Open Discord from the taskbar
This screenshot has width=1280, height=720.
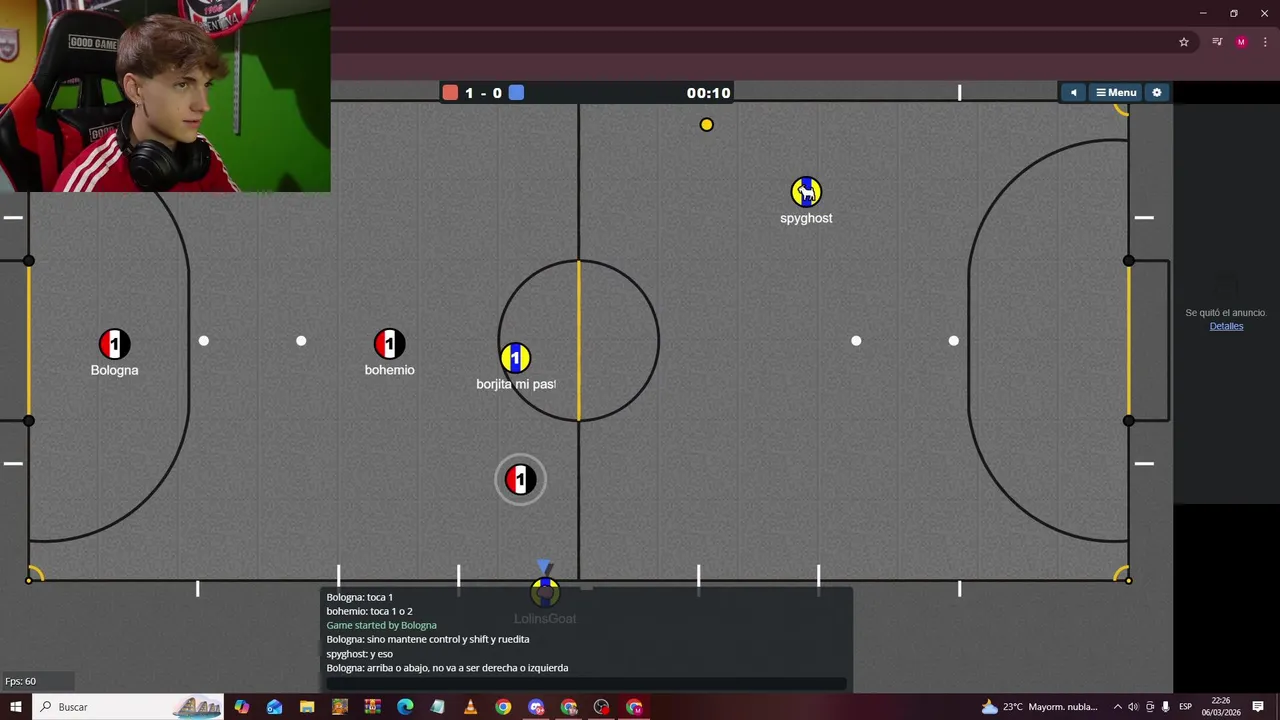tap(536, 707)
